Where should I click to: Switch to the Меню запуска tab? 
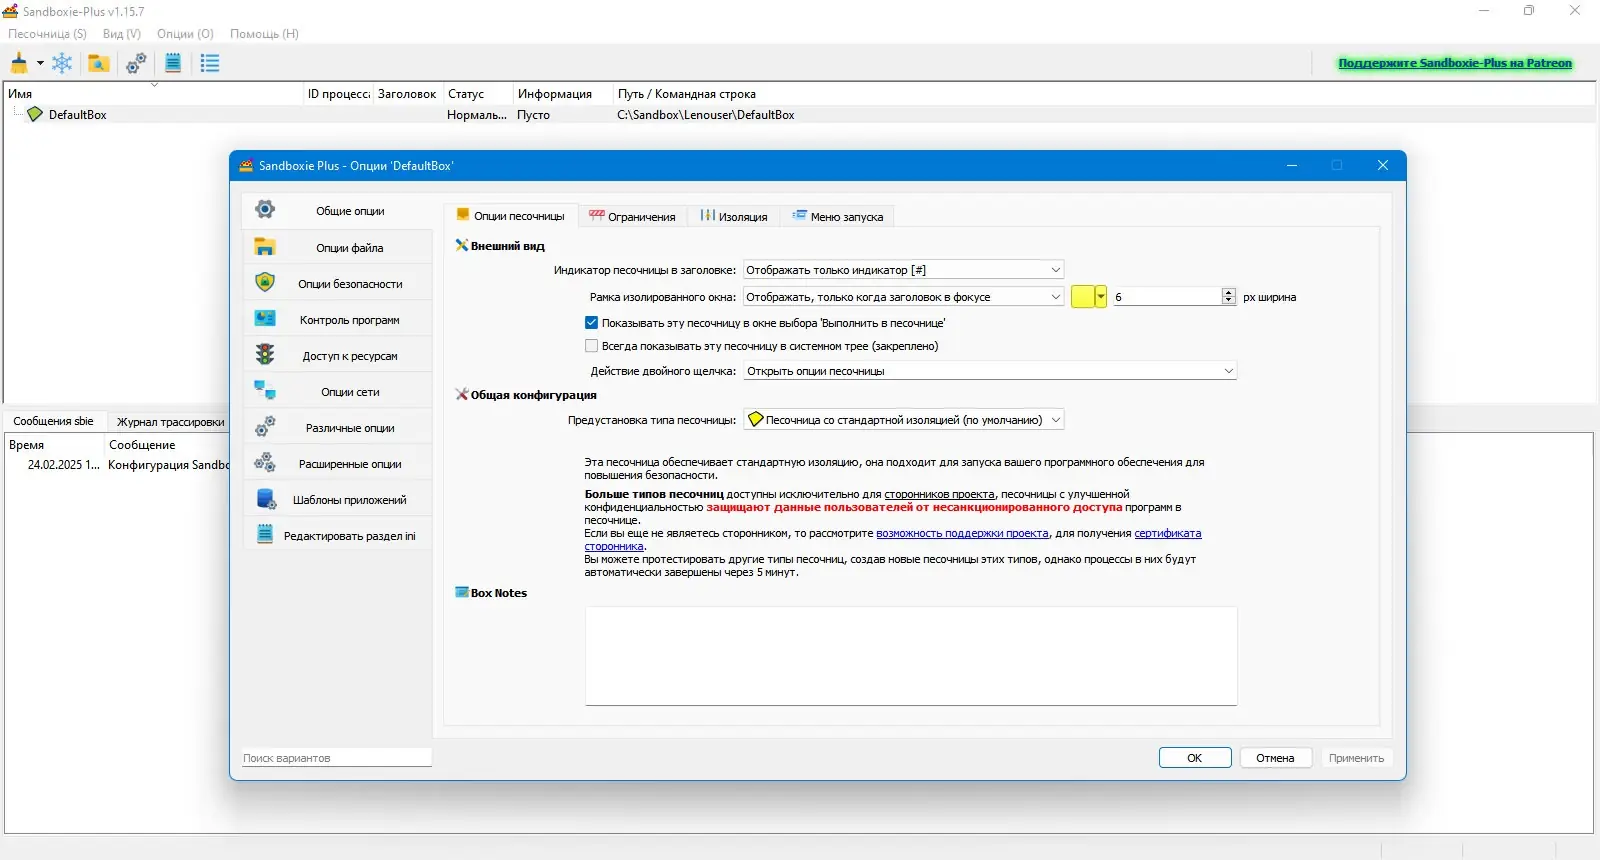point(838,216)
